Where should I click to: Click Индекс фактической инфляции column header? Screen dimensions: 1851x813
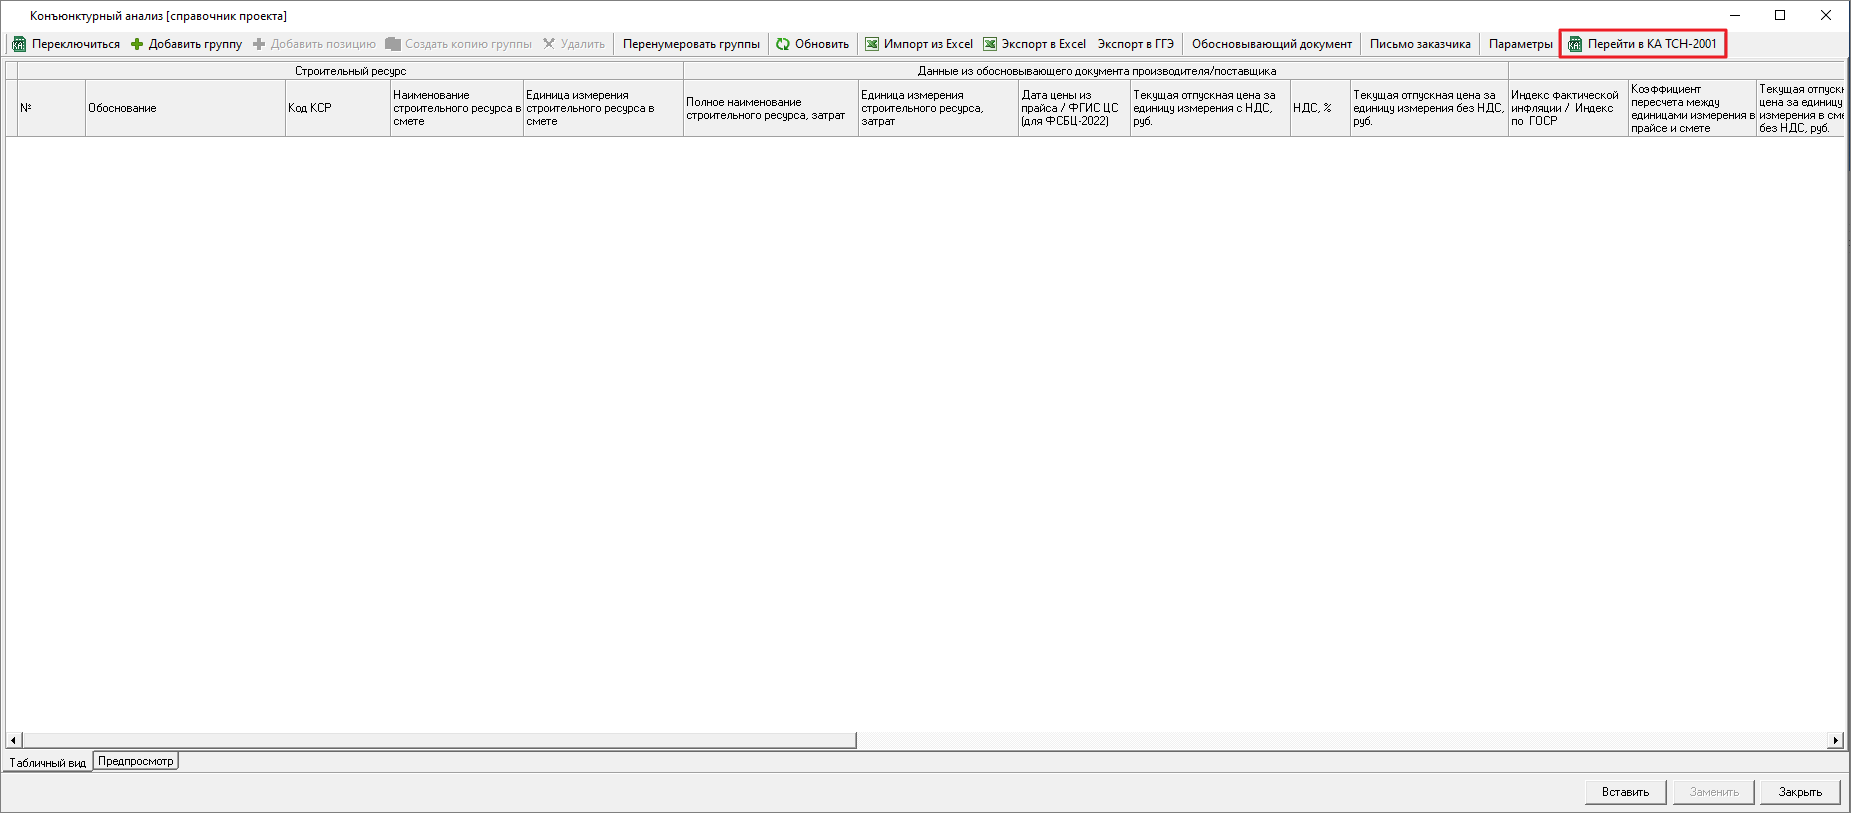click(x=1568, y=108)
